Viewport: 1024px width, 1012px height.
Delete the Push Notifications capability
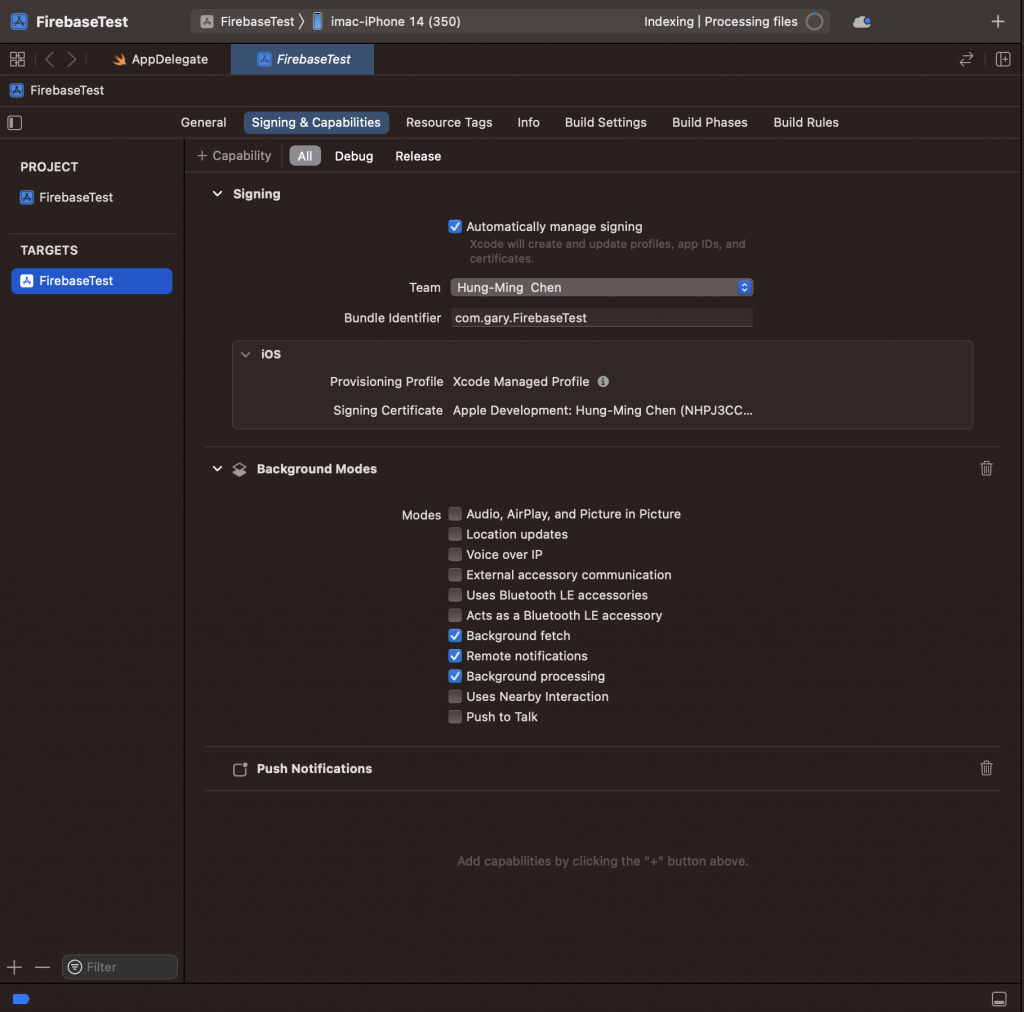[986, 768]
